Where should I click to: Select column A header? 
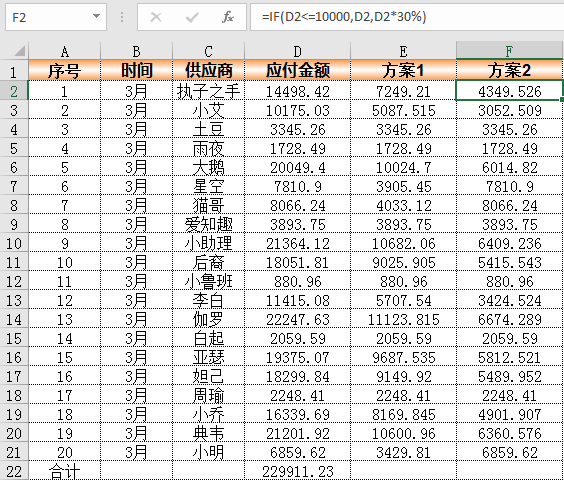pos(64,51)
